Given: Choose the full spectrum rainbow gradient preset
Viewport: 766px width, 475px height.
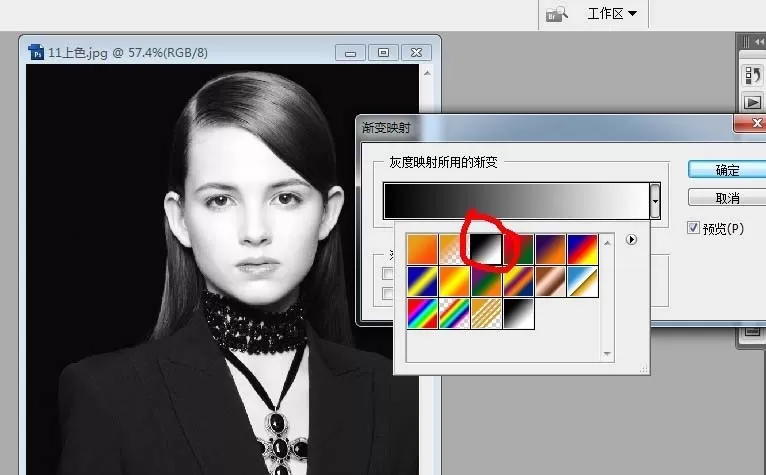Looking at the screenshot, I should tap(422, 314).
